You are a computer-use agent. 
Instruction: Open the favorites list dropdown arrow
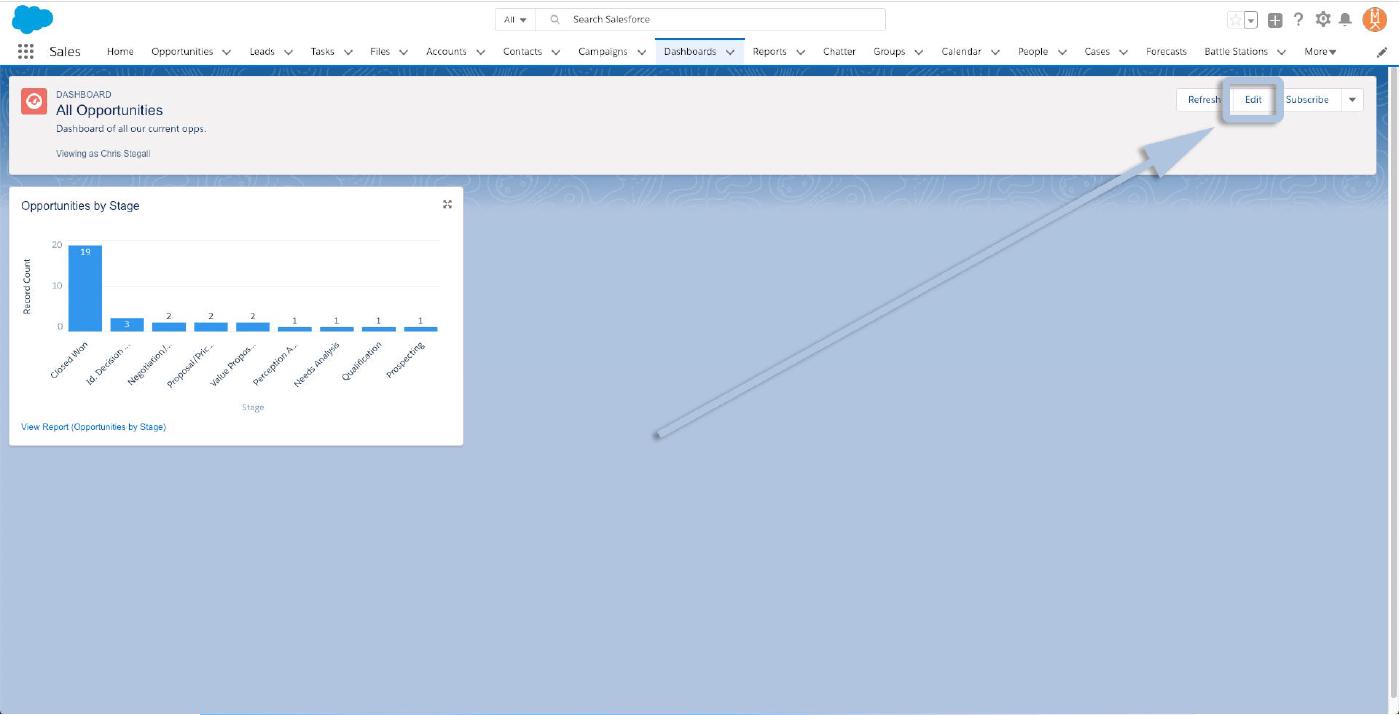pos(1250,20)
